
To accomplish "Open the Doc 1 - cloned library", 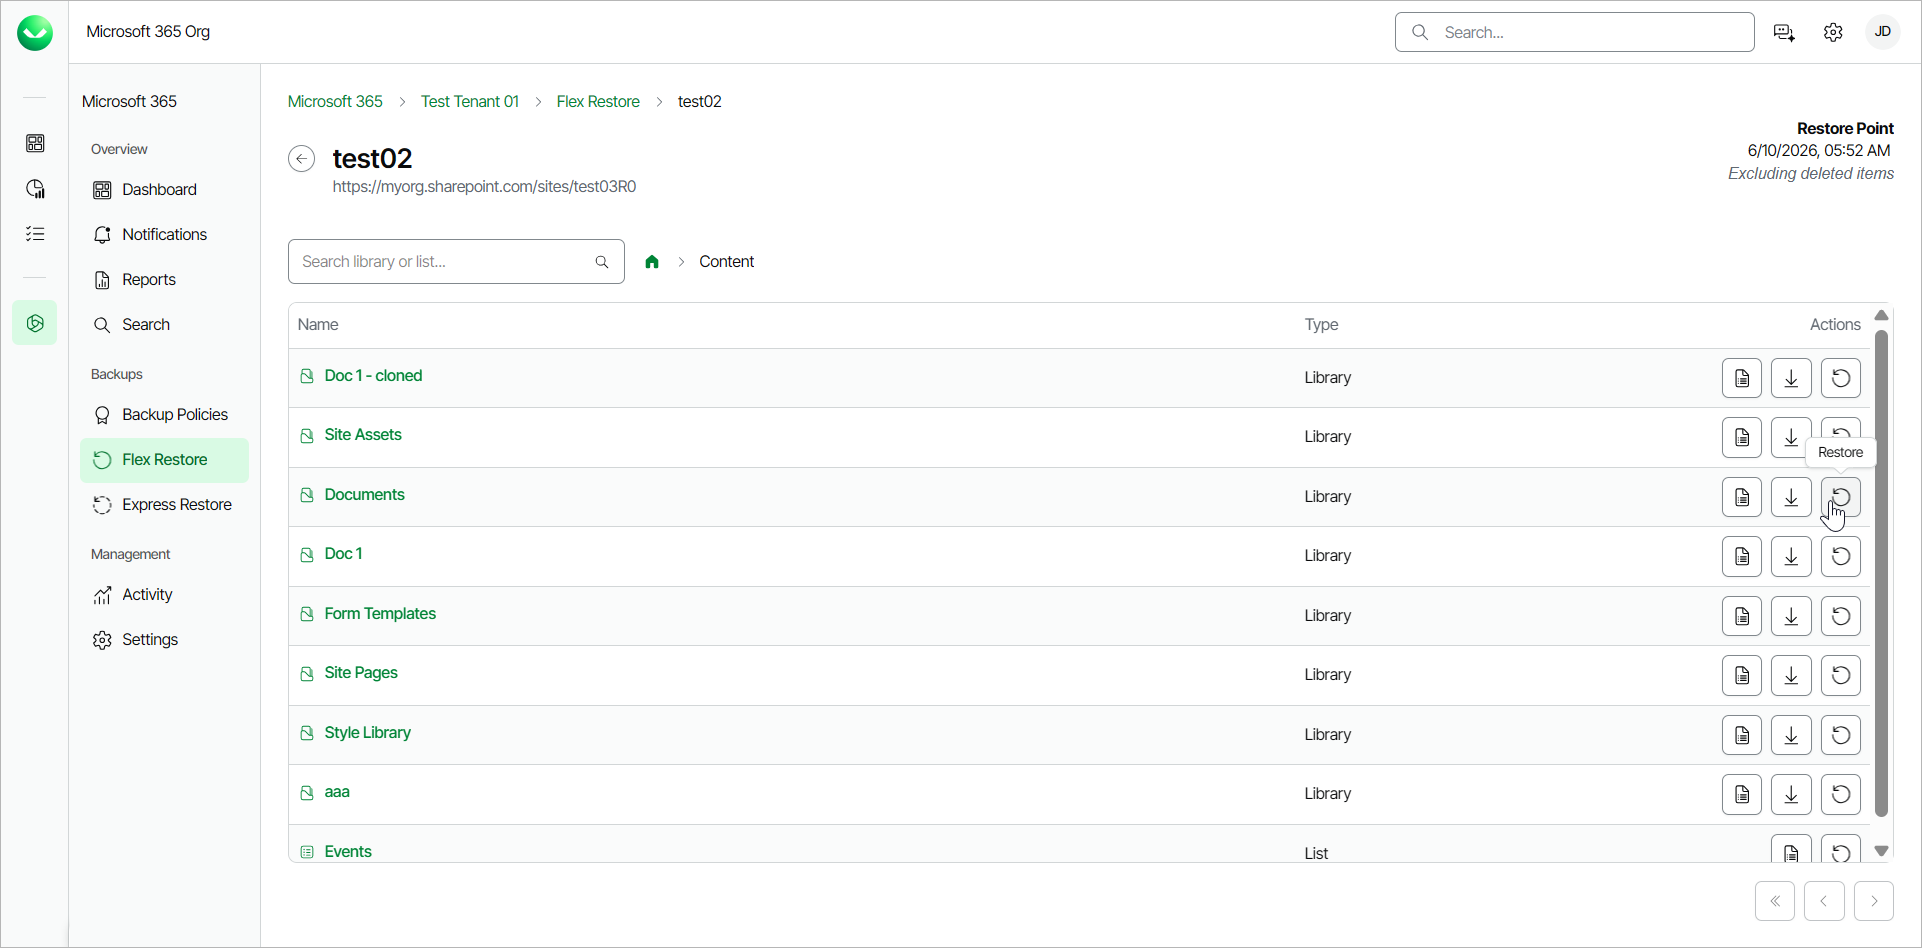I will tap(373, 376).
